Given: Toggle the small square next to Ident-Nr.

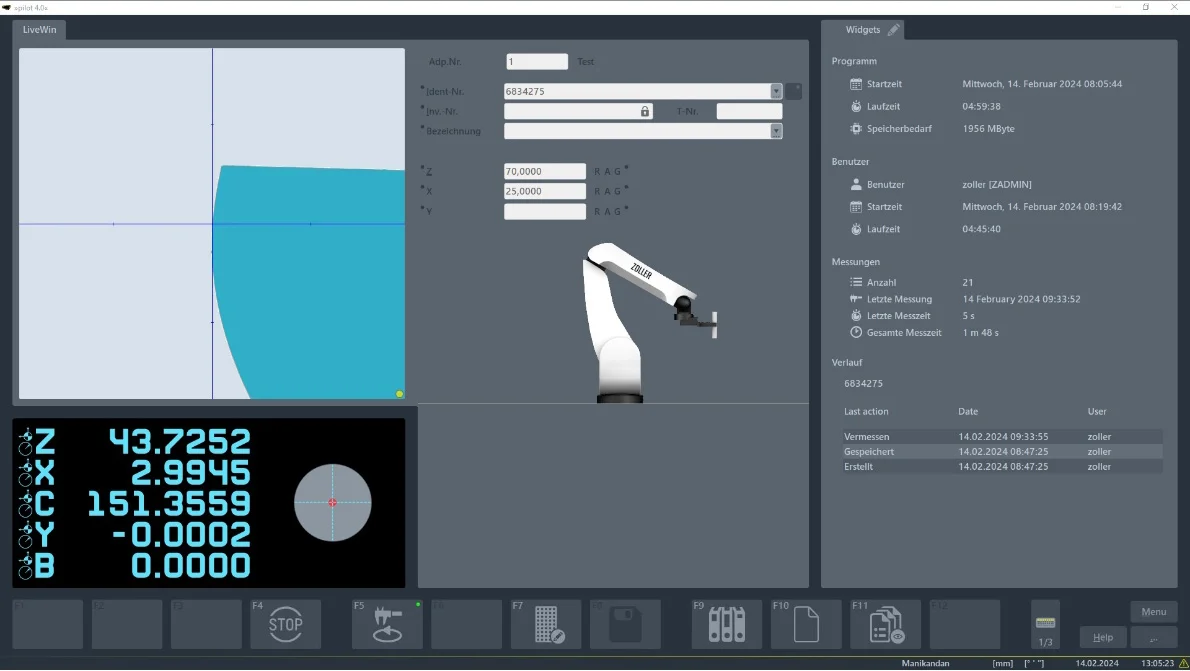Looking at the screenshot, I should tap(793, 91).
